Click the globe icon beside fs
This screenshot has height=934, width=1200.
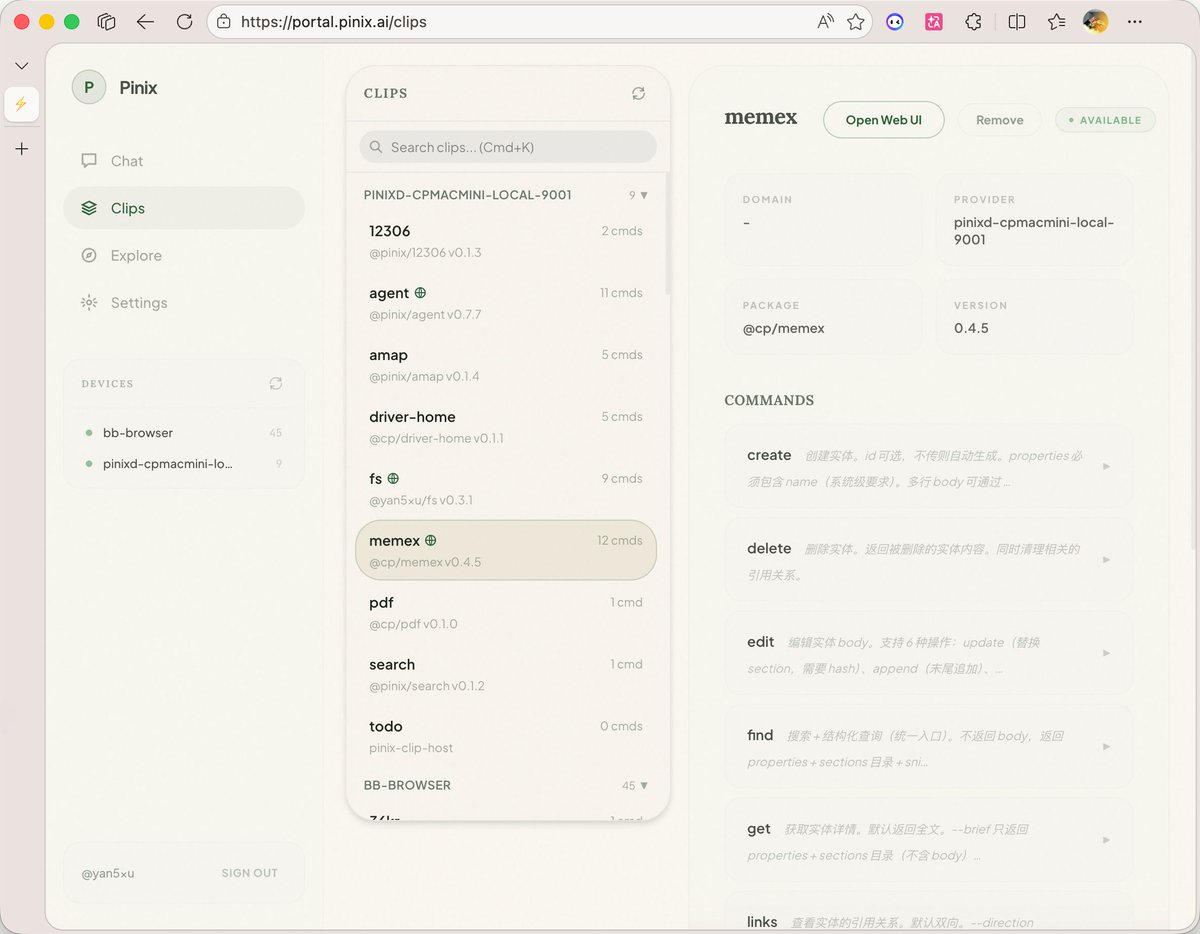coord(393,479)
